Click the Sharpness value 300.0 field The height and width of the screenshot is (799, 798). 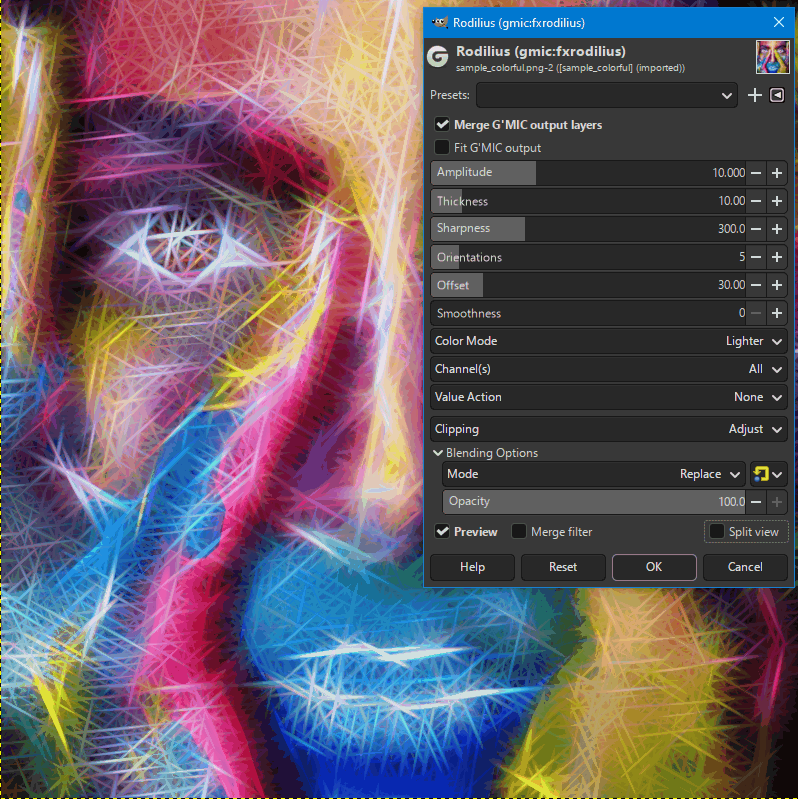(731, 229)
